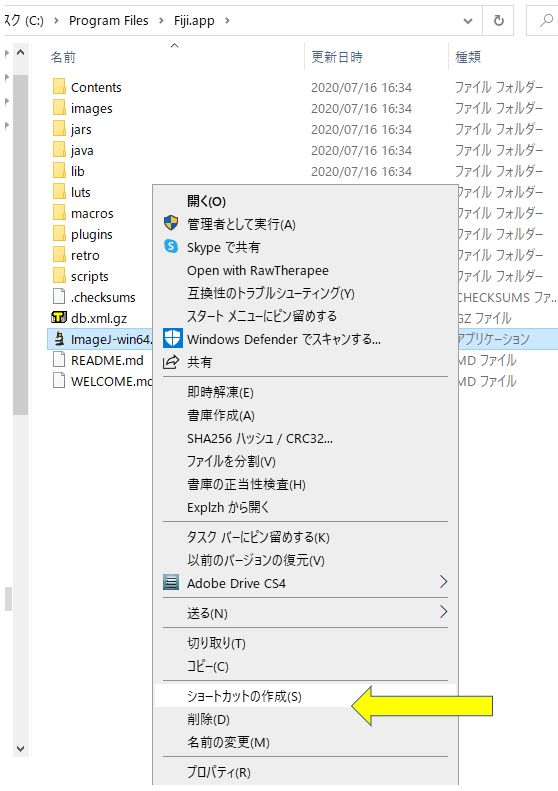Click navigation pane scroll down arrow
558x791 pixels.
(21, 749)
